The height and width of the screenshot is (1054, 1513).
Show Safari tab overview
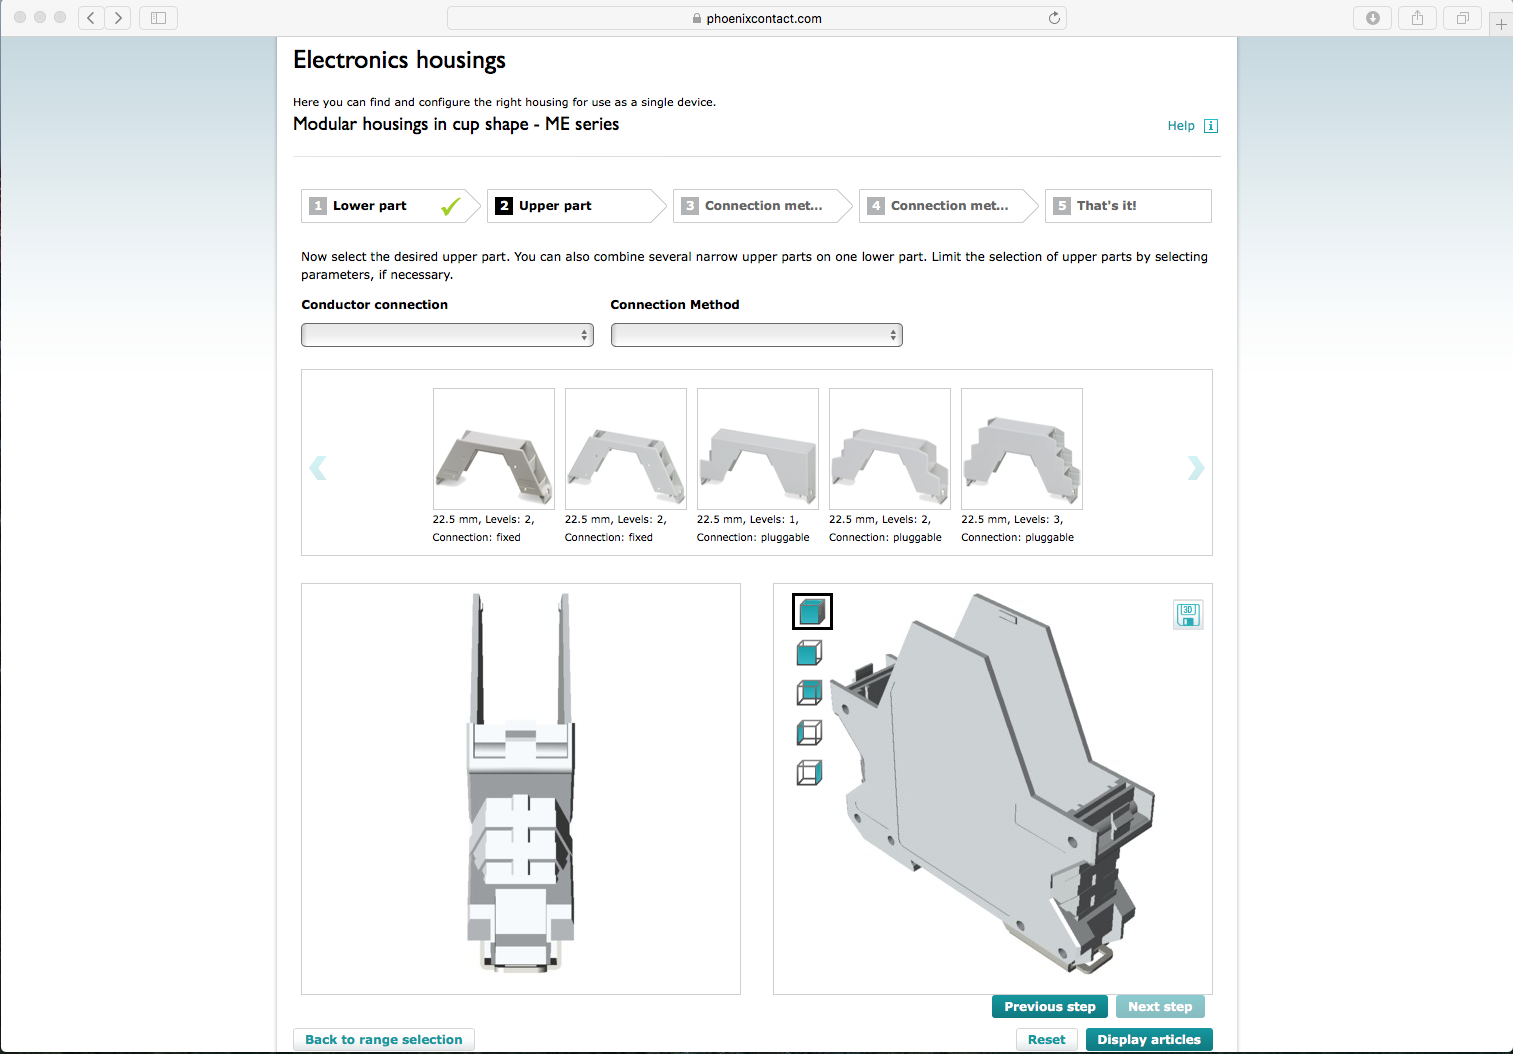click(1462, 18)
